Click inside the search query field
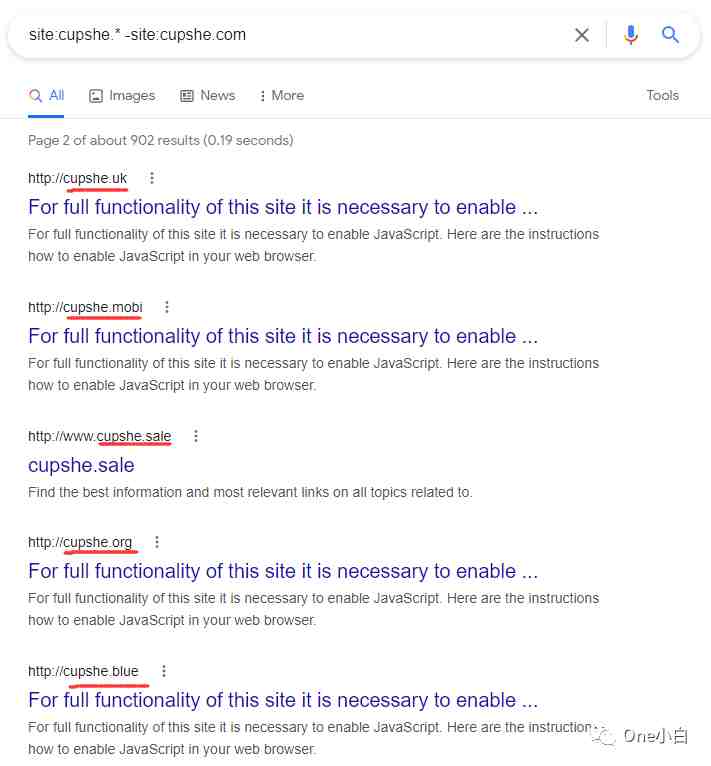The height and width of the screenshot is (766, 711). pyautogui.click(x=293, y=35)
